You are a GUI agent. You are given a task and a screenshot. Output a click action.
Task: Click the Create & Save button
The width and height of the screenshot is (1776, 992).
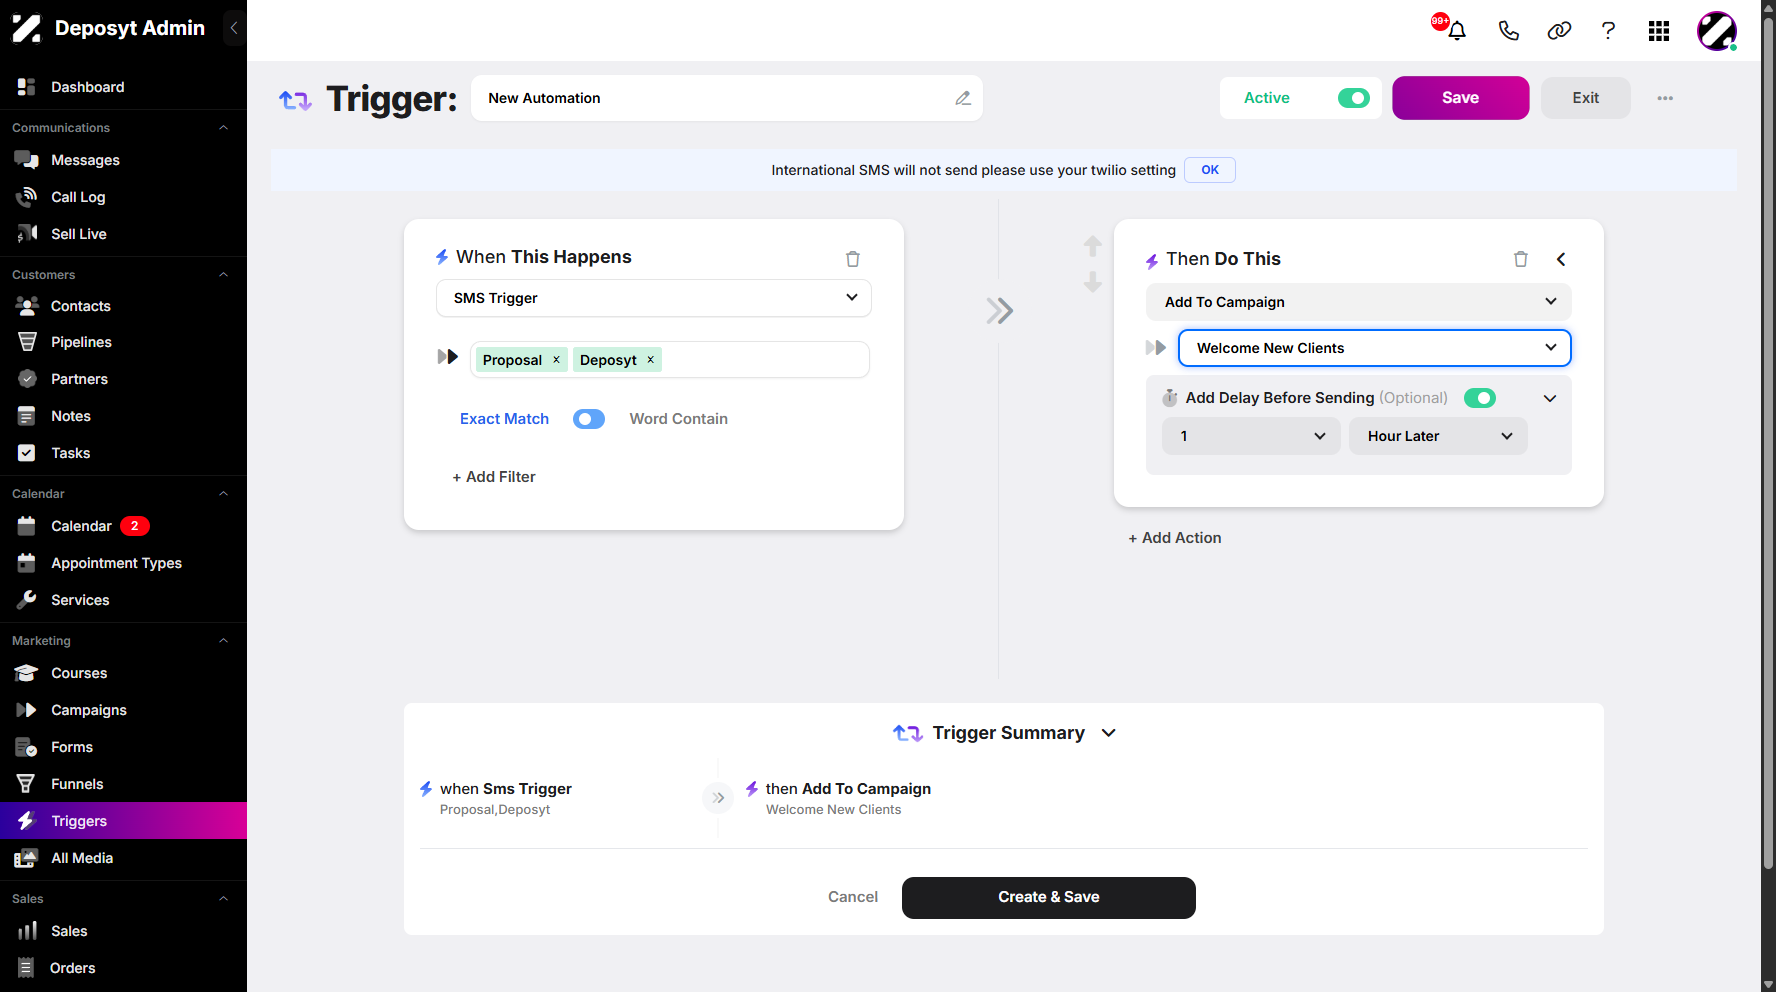click(1048, 898)
